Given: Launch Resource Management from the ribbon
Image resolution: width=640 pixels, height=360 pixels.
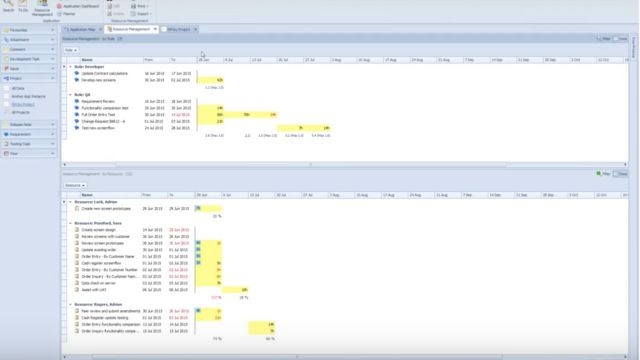Looking at the screenshot, I should coord(42,8).
